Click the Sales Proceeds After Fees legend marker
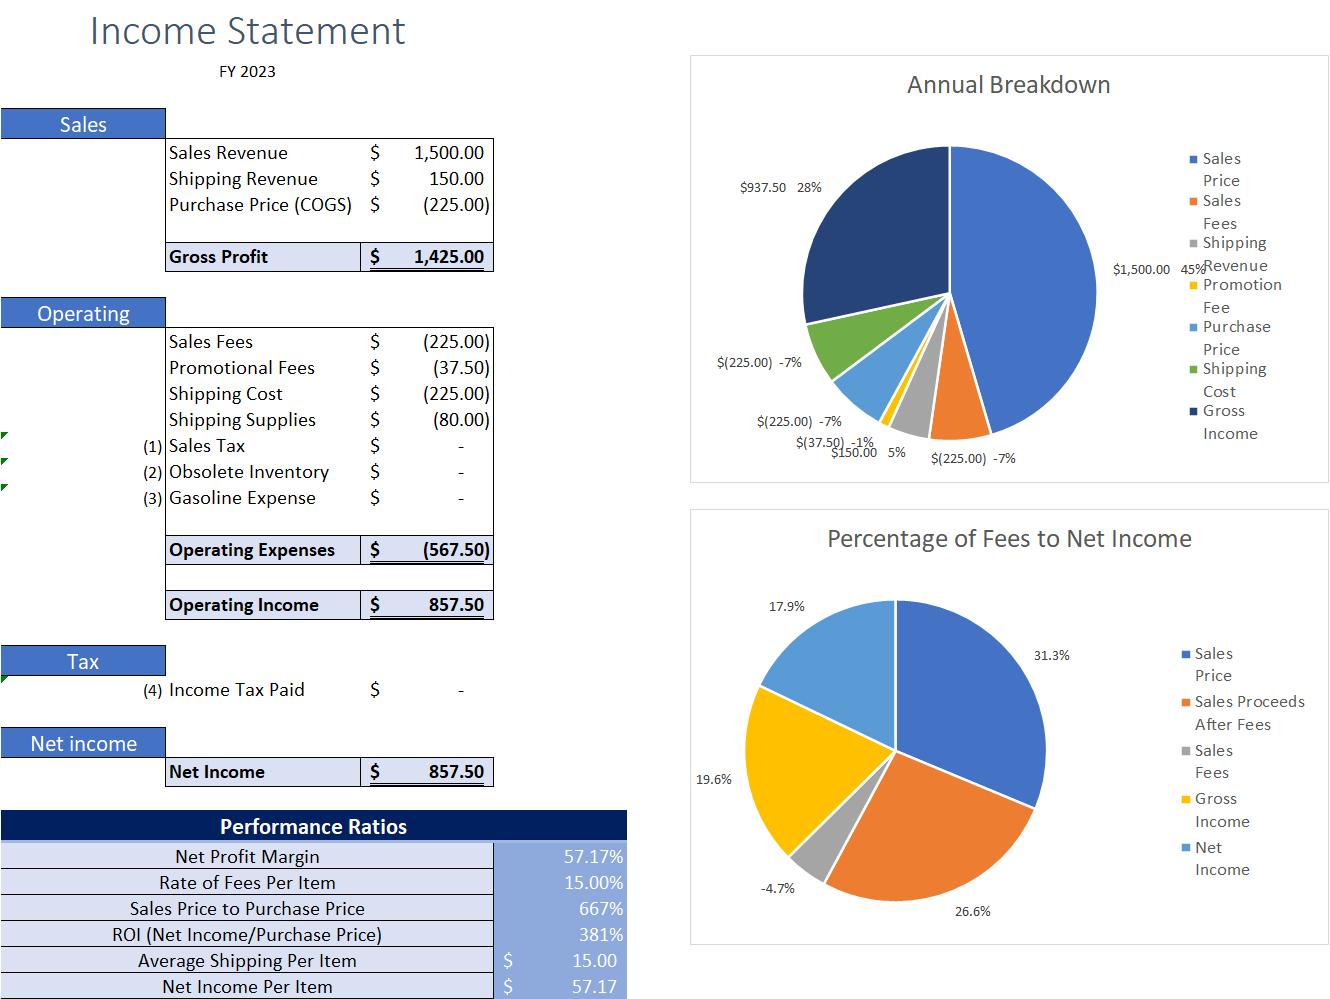 (1185, 701)
